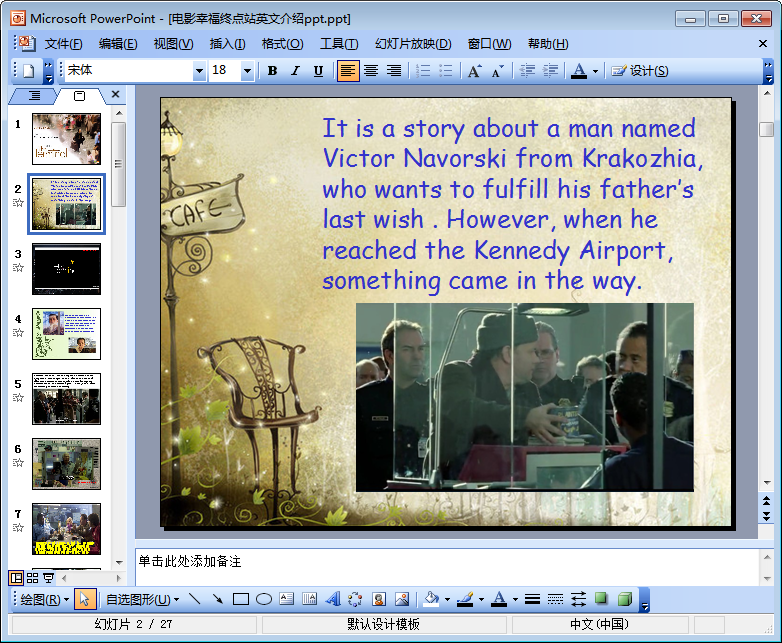Switch to the outline tab in side pane

click(34, 95)
